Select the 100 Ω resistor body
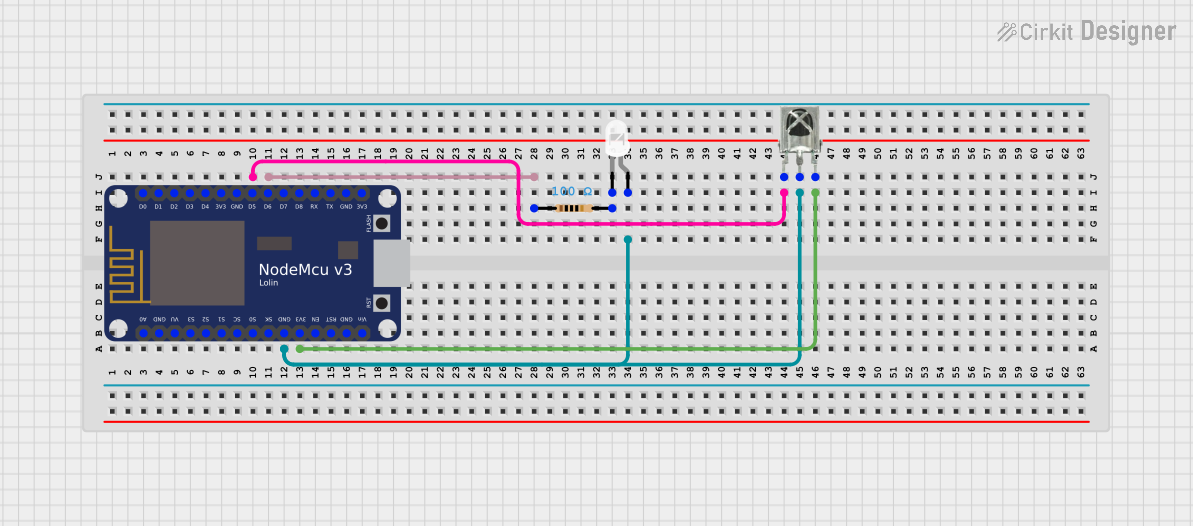 tap(573, 208)
